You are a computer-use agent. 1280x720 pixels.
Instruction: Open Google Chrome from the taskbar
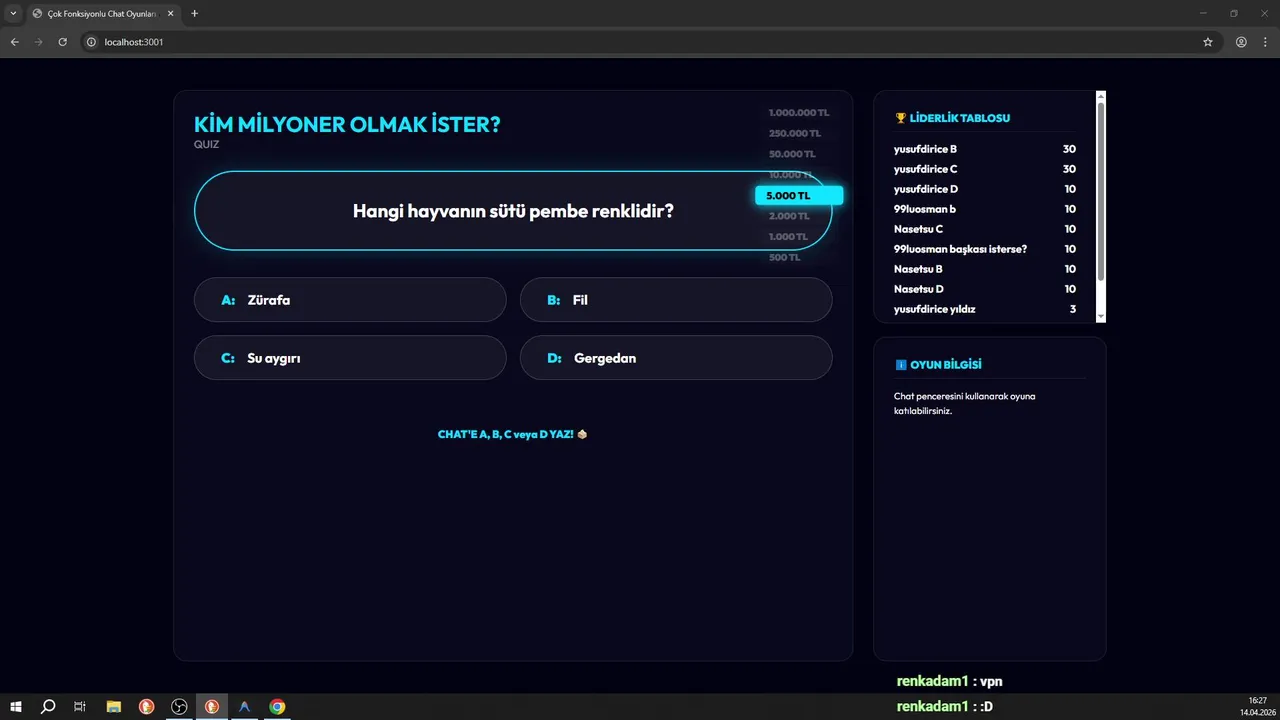277,707
